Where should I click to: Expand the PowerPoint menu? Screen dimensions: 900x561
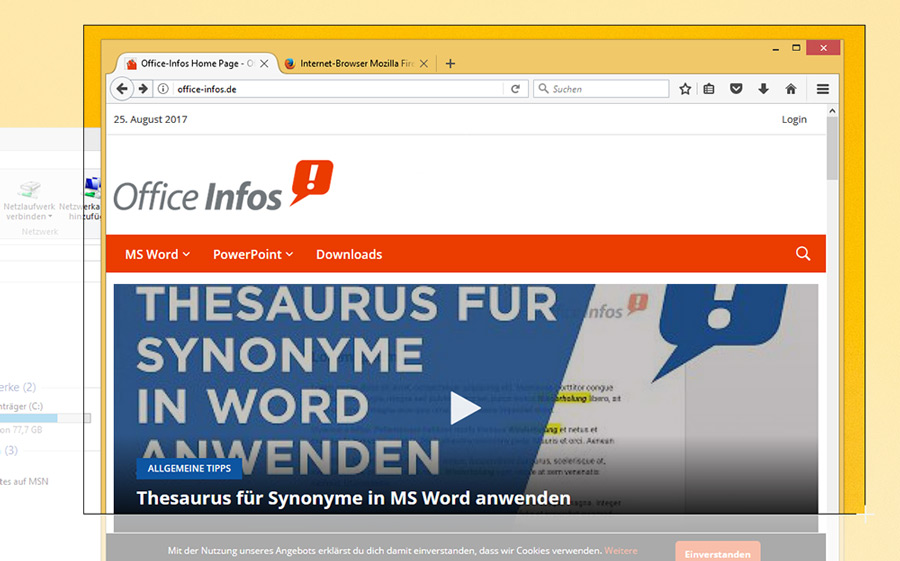coord(253,254)
